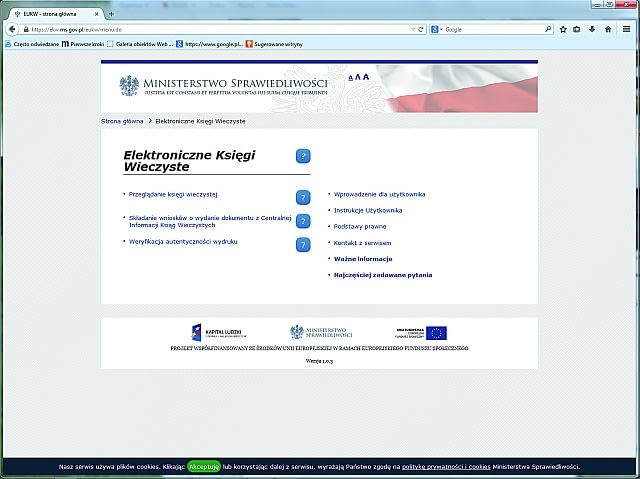Click the browser back arrow button
Screen dimensions: 640x479
(x=12, y=29)
